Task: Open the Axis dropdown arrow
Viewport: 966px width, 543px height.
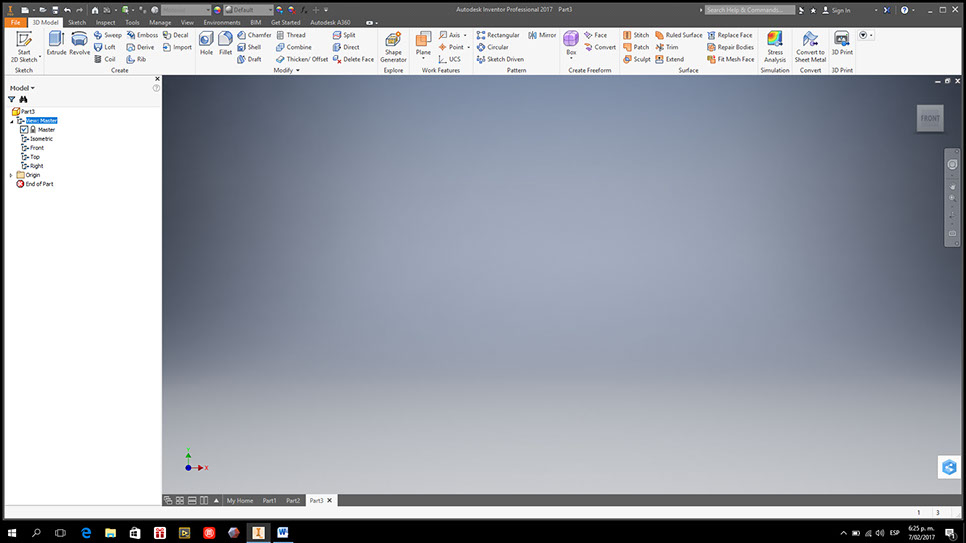Action: click(465, 35)
